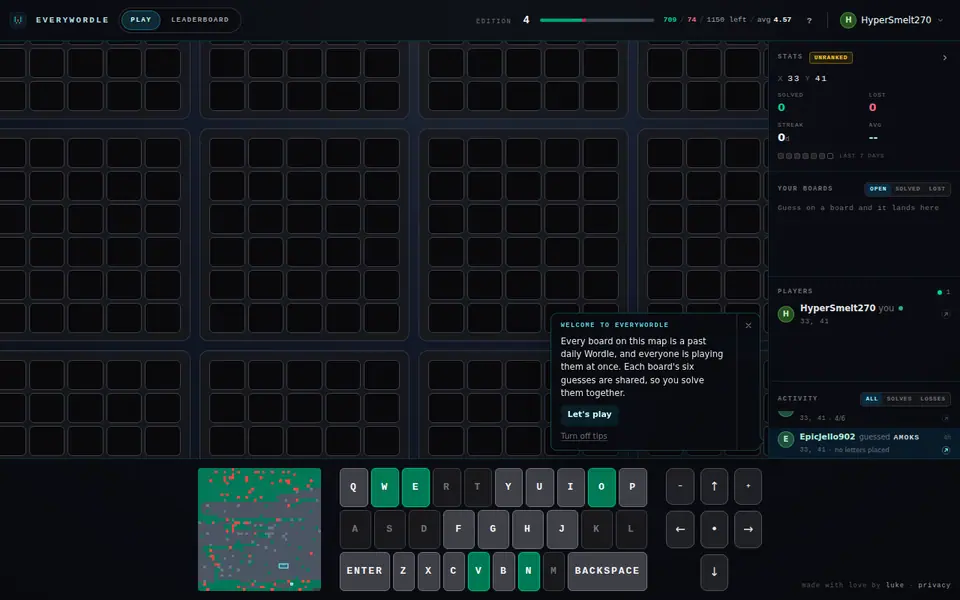This screenshot has height=600, width=960.
Task: Zoom out with the minus button
Action: [x=680, y=486]
